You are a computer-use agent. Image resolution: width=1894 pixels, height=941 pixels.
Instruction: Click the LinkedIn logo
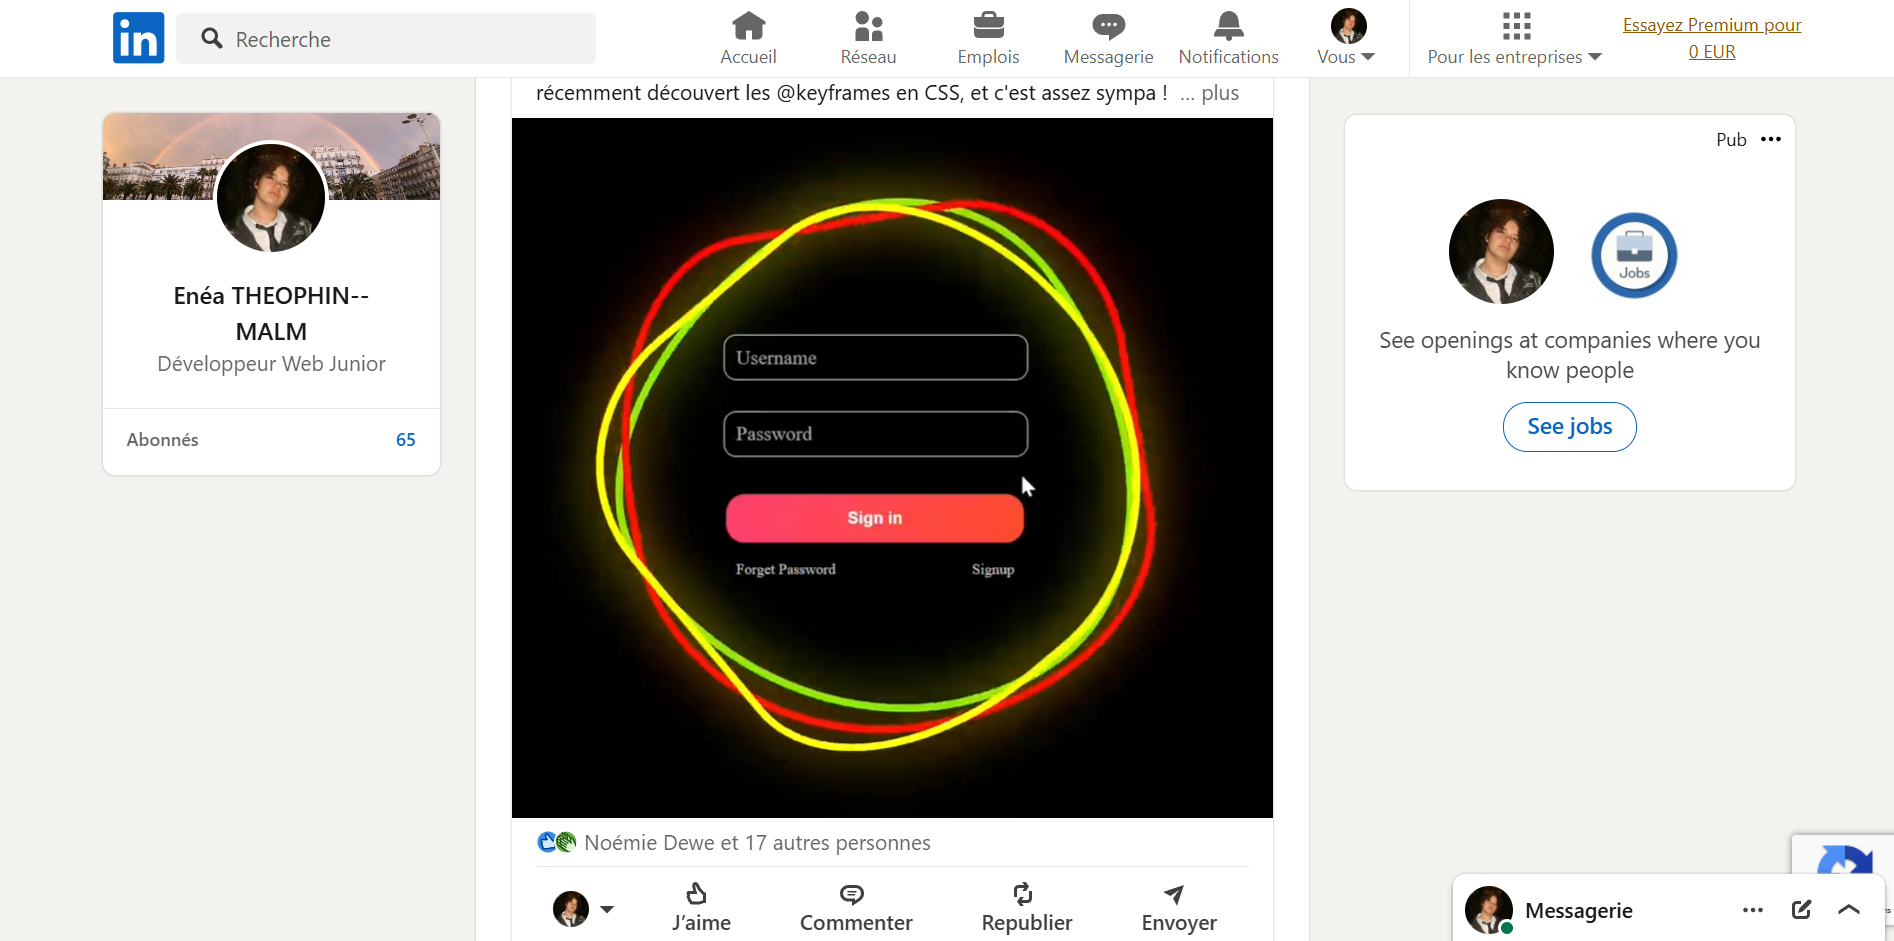click(x=138, y=37)
